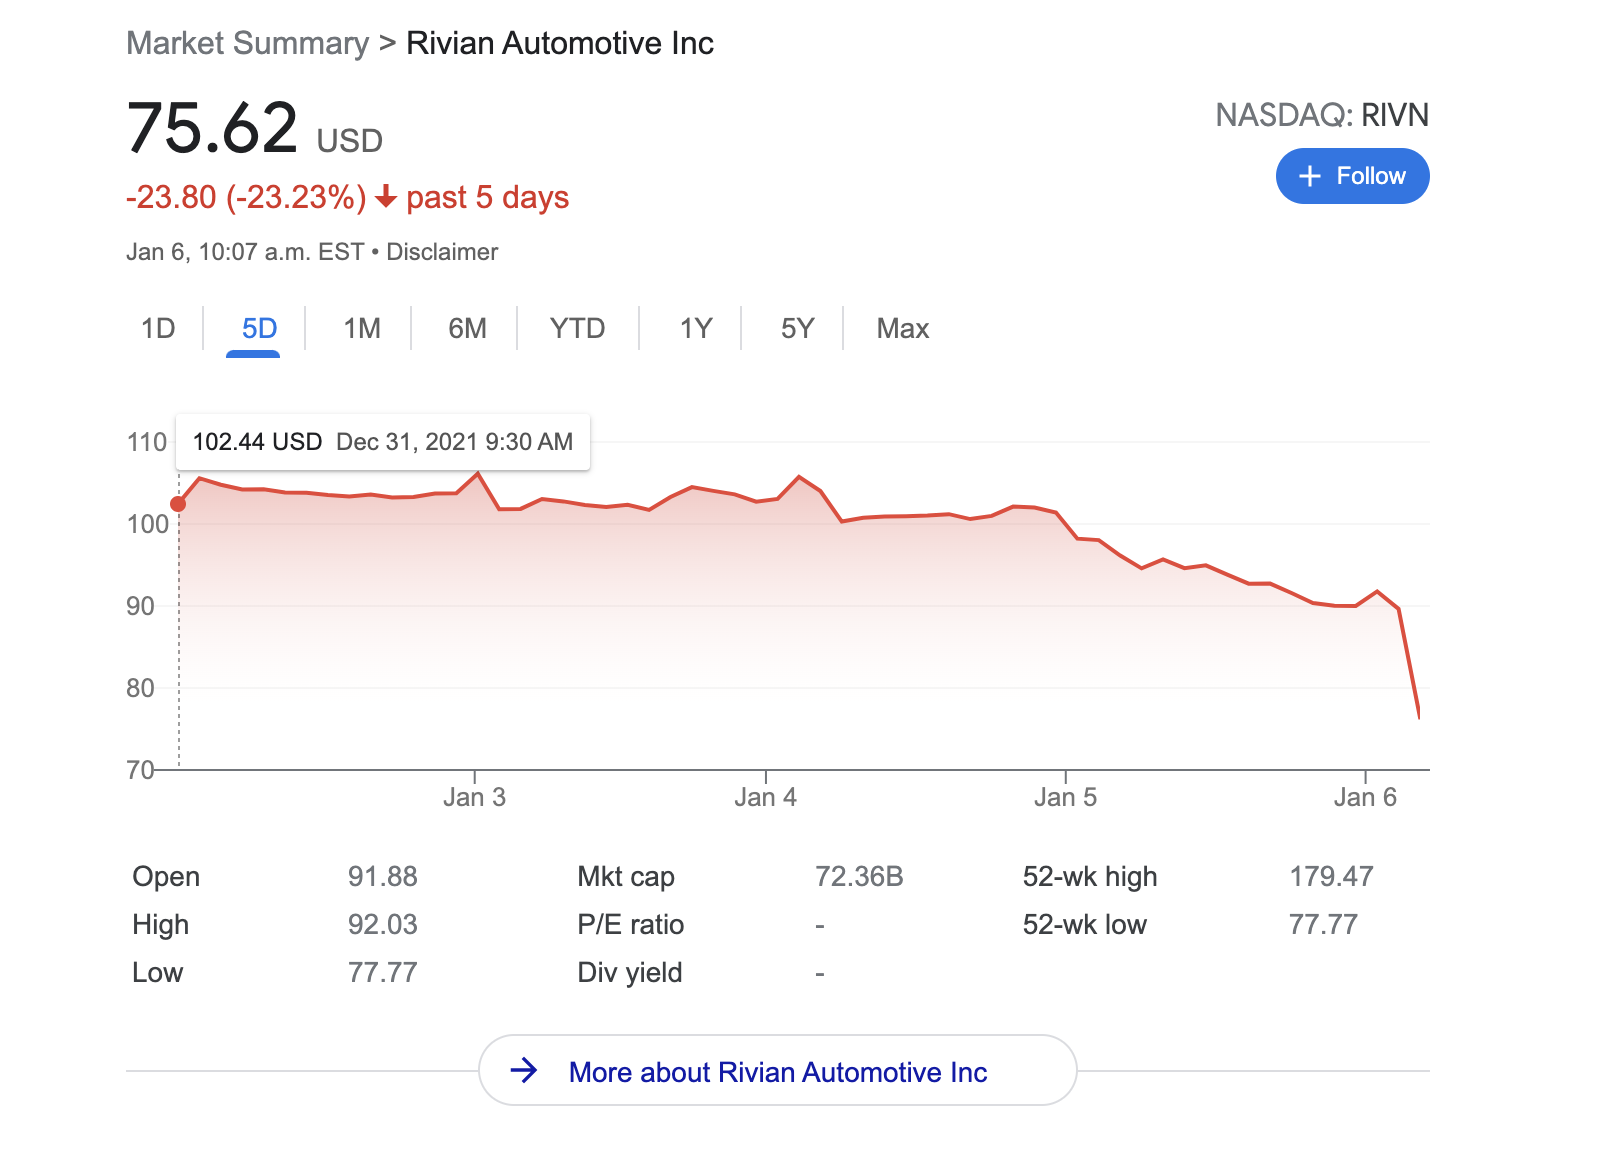Switch to the 1Y time range tab
The image size is (1620, 1160).
[696, 328]
